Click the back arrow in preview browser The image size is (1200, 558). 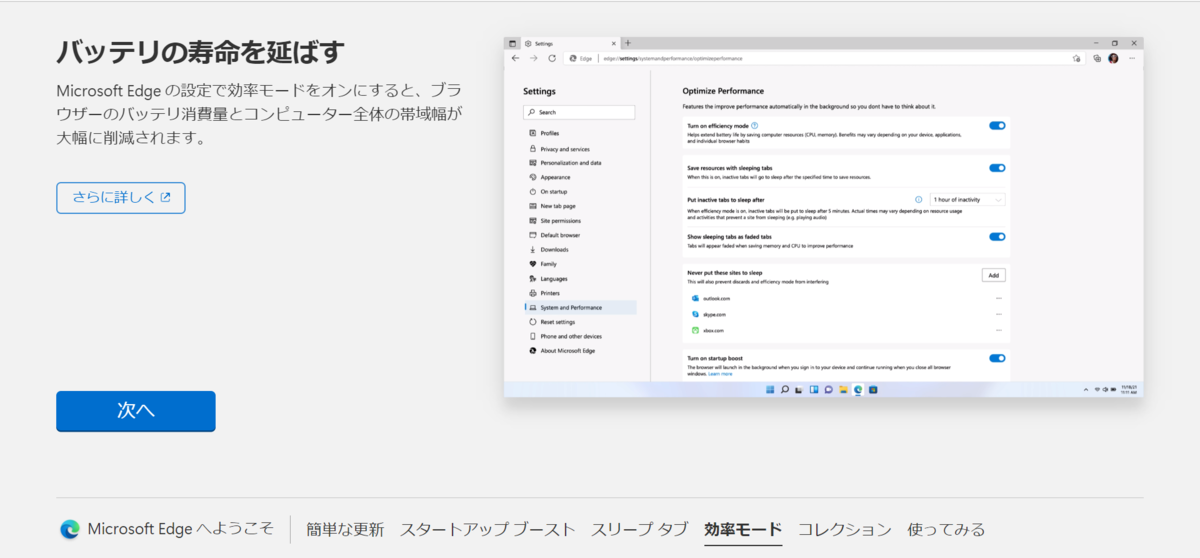click(x=516, y=58)
